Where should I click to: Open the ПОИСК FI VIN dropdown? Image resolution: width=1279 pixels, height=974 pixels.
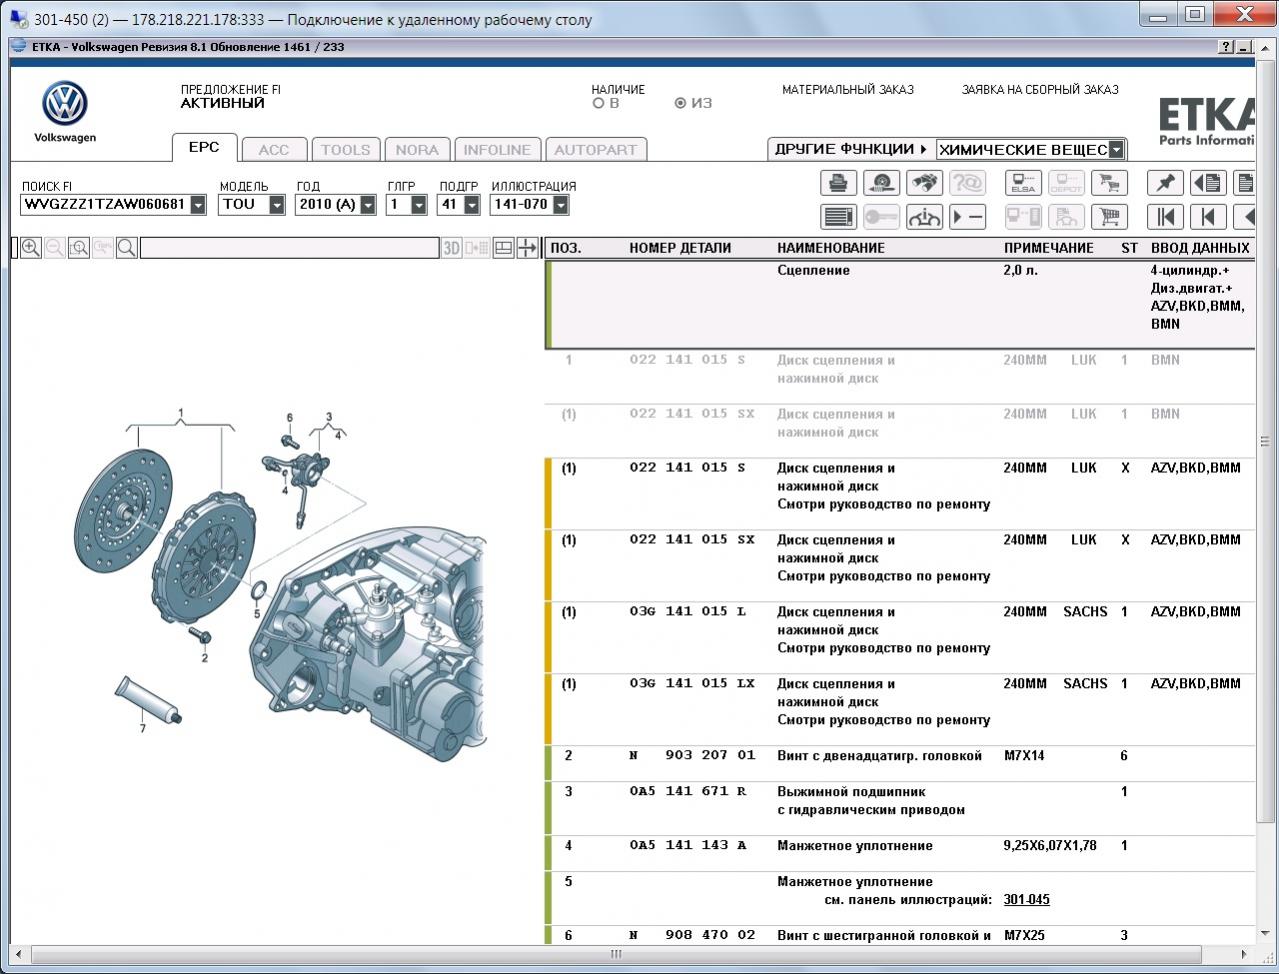198,205
